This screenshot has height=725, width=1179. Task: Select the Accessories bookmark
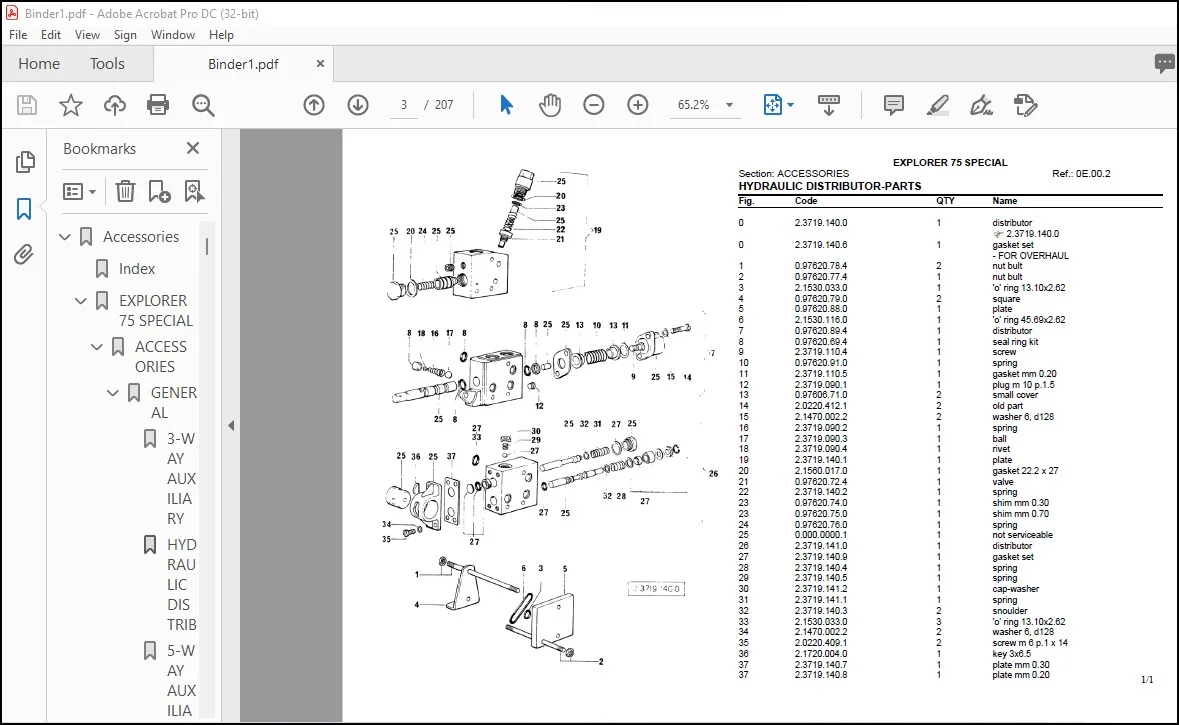[x=141, y=237]
